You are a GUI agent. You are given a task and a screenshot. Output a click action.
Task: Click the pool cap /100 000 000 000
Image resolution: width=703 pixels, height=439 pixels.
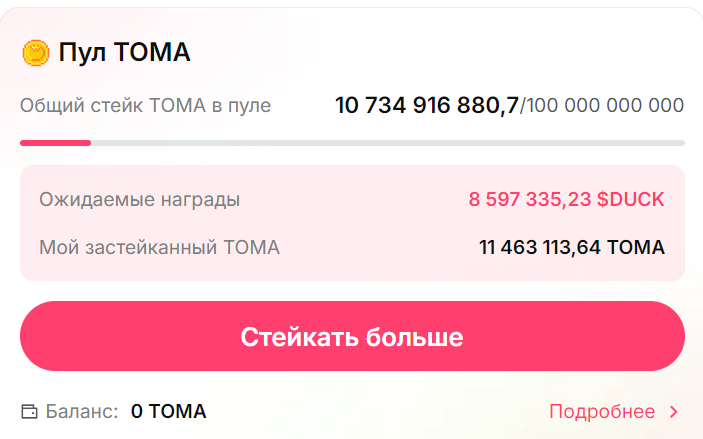coord(603,105)
